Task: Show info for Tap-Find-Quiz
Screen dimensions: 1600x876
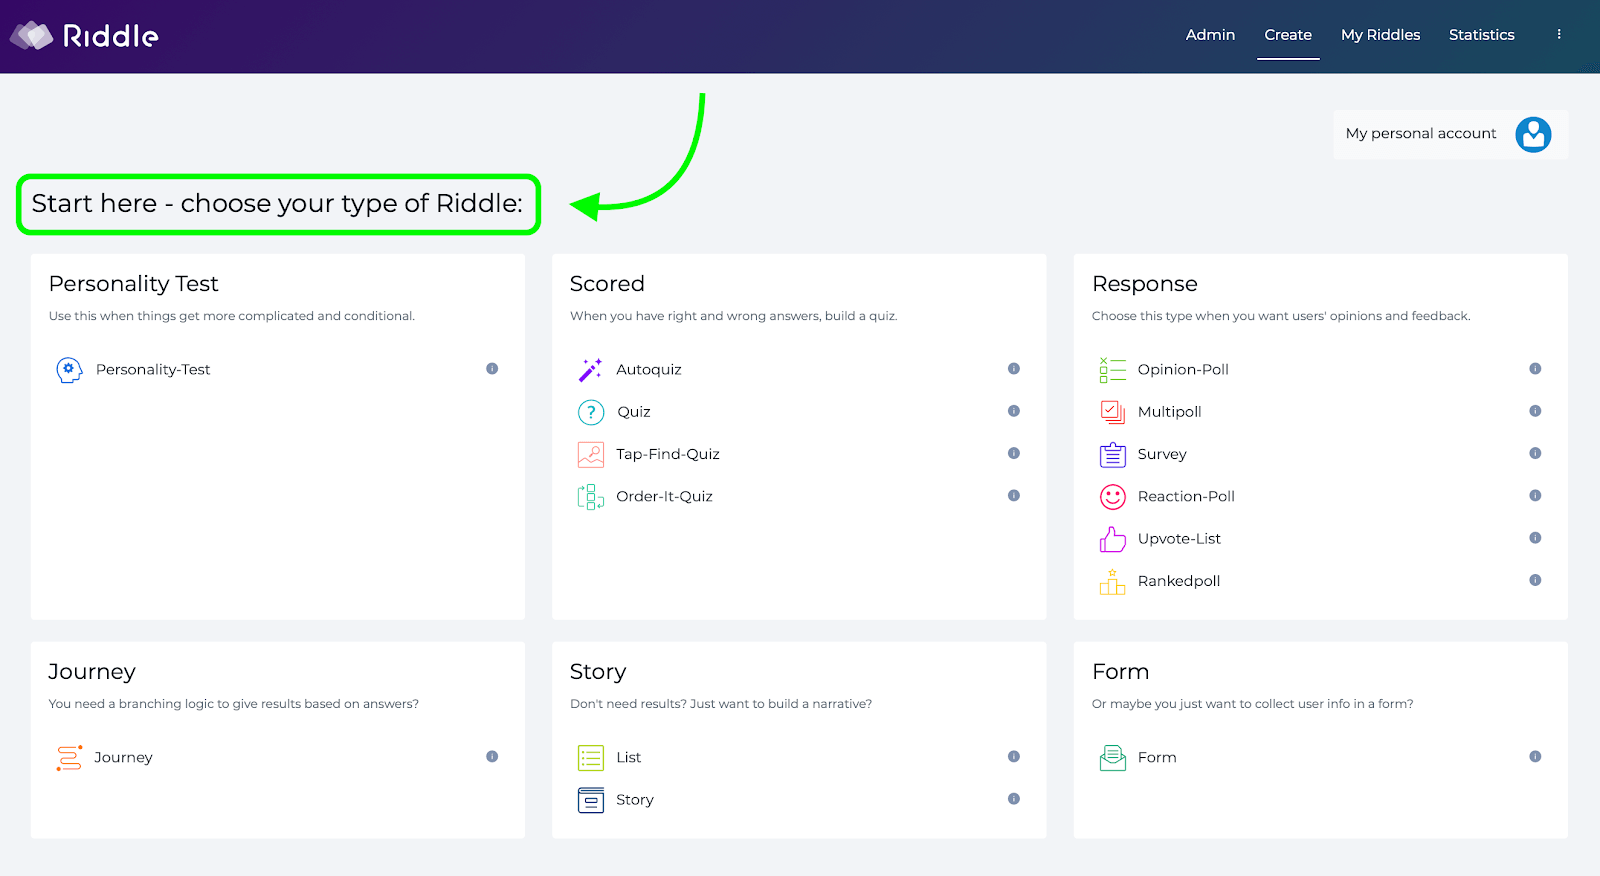Action: [x=1014, y=453]
